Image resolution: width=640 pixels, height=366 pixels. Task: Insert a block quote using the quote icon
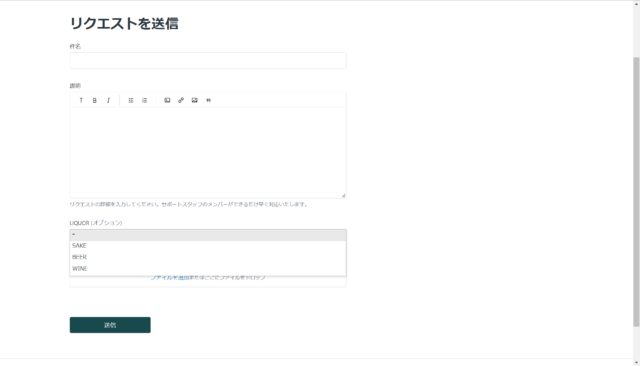[209, 100]
